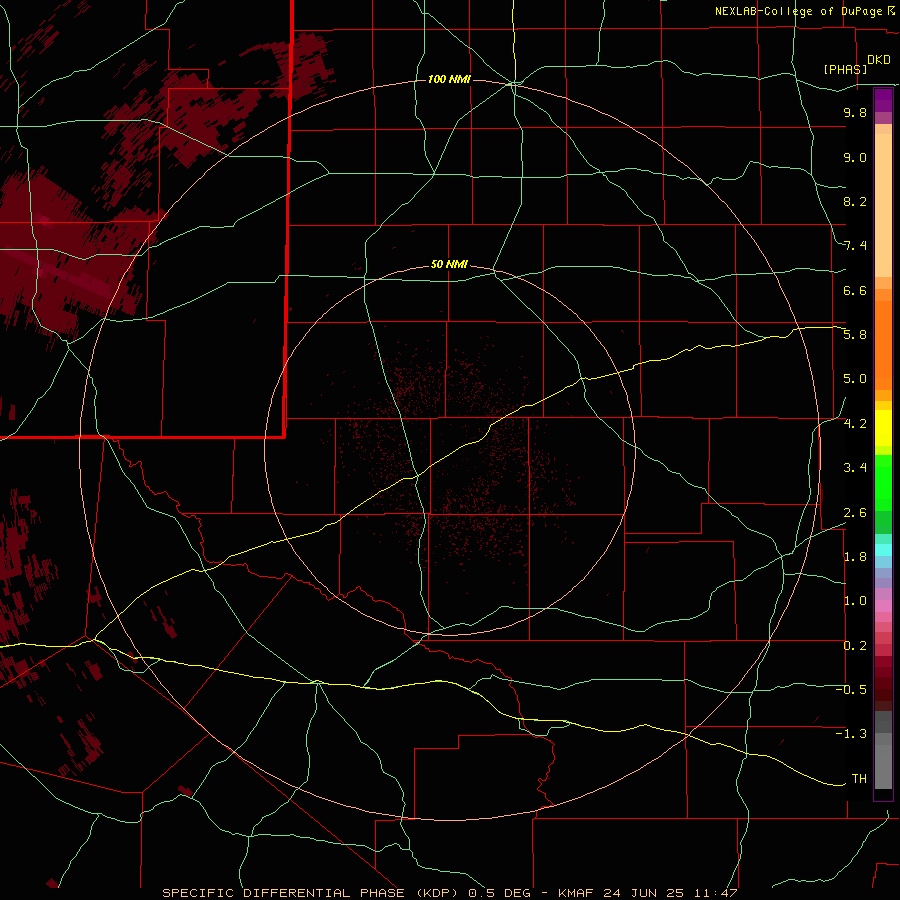Image resolution: width=900 pixels, height=900 pixels.
Task: Pick the cyan segment just above 1.8
Action: coord(883,550)
